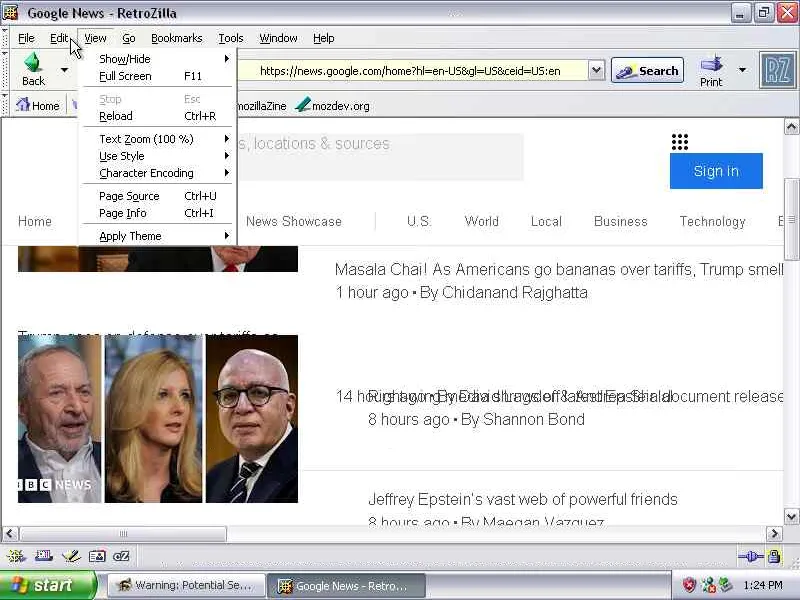Click the BBC News three-person thumbnail

[158, 419]
